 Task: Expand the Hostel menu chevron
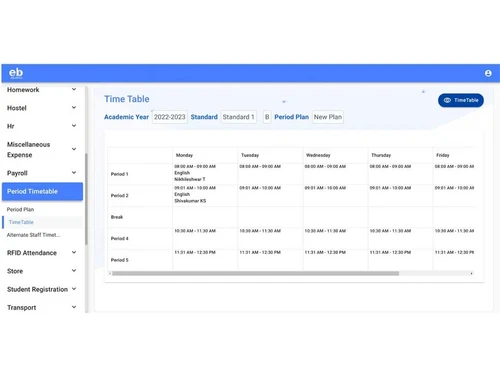tap(74, 107)
